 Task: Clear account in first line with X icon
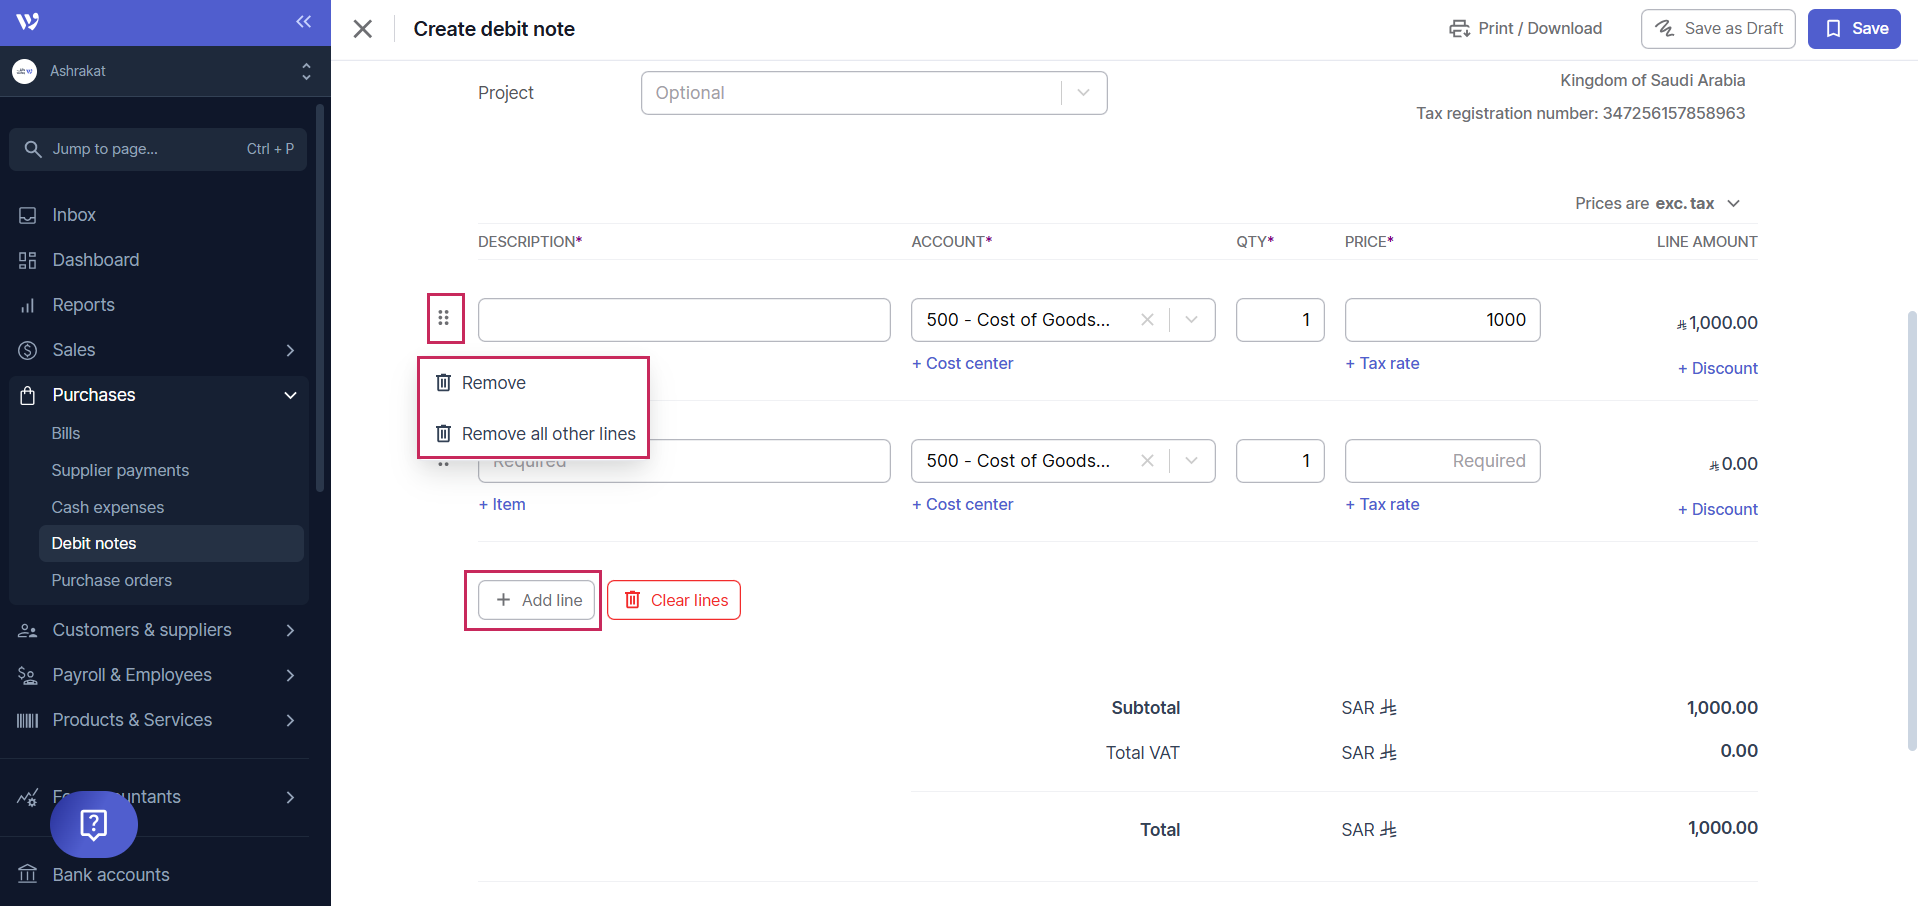point(1147,320)
